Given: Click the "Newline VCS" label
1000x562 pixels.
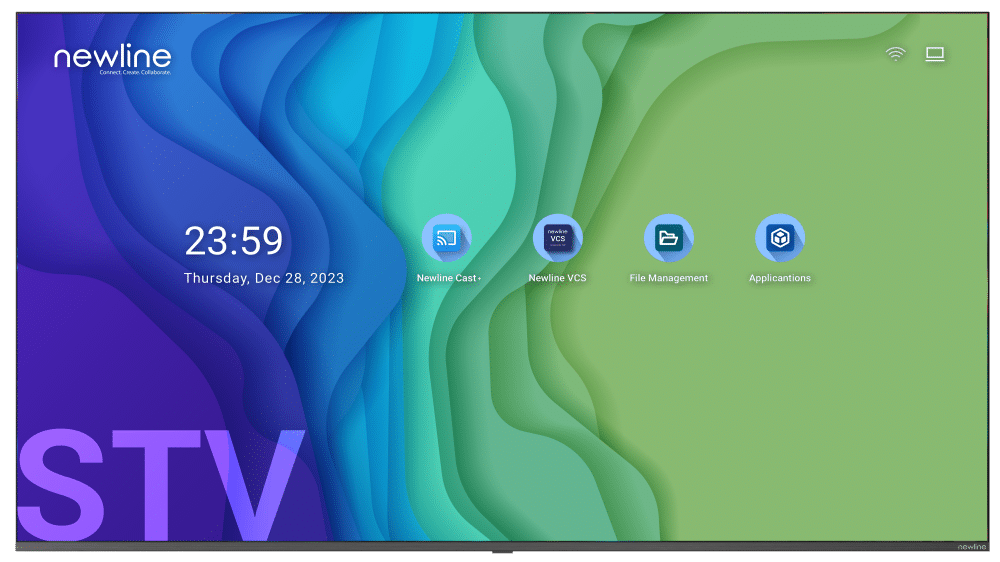Looking at the screenshot, I should coord(557,278).
